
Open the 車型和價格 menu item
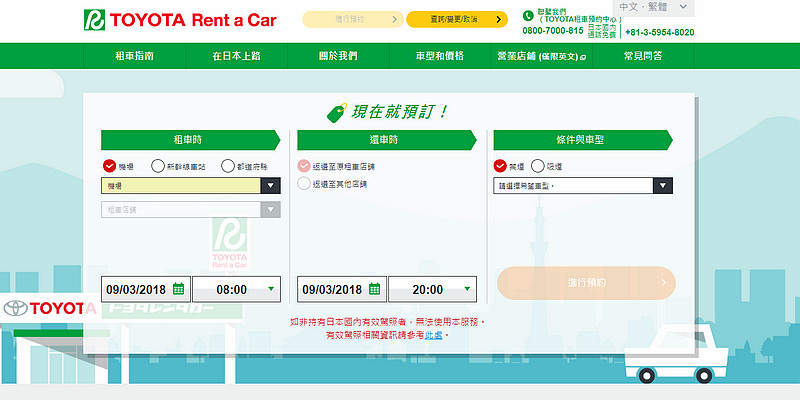439,56
